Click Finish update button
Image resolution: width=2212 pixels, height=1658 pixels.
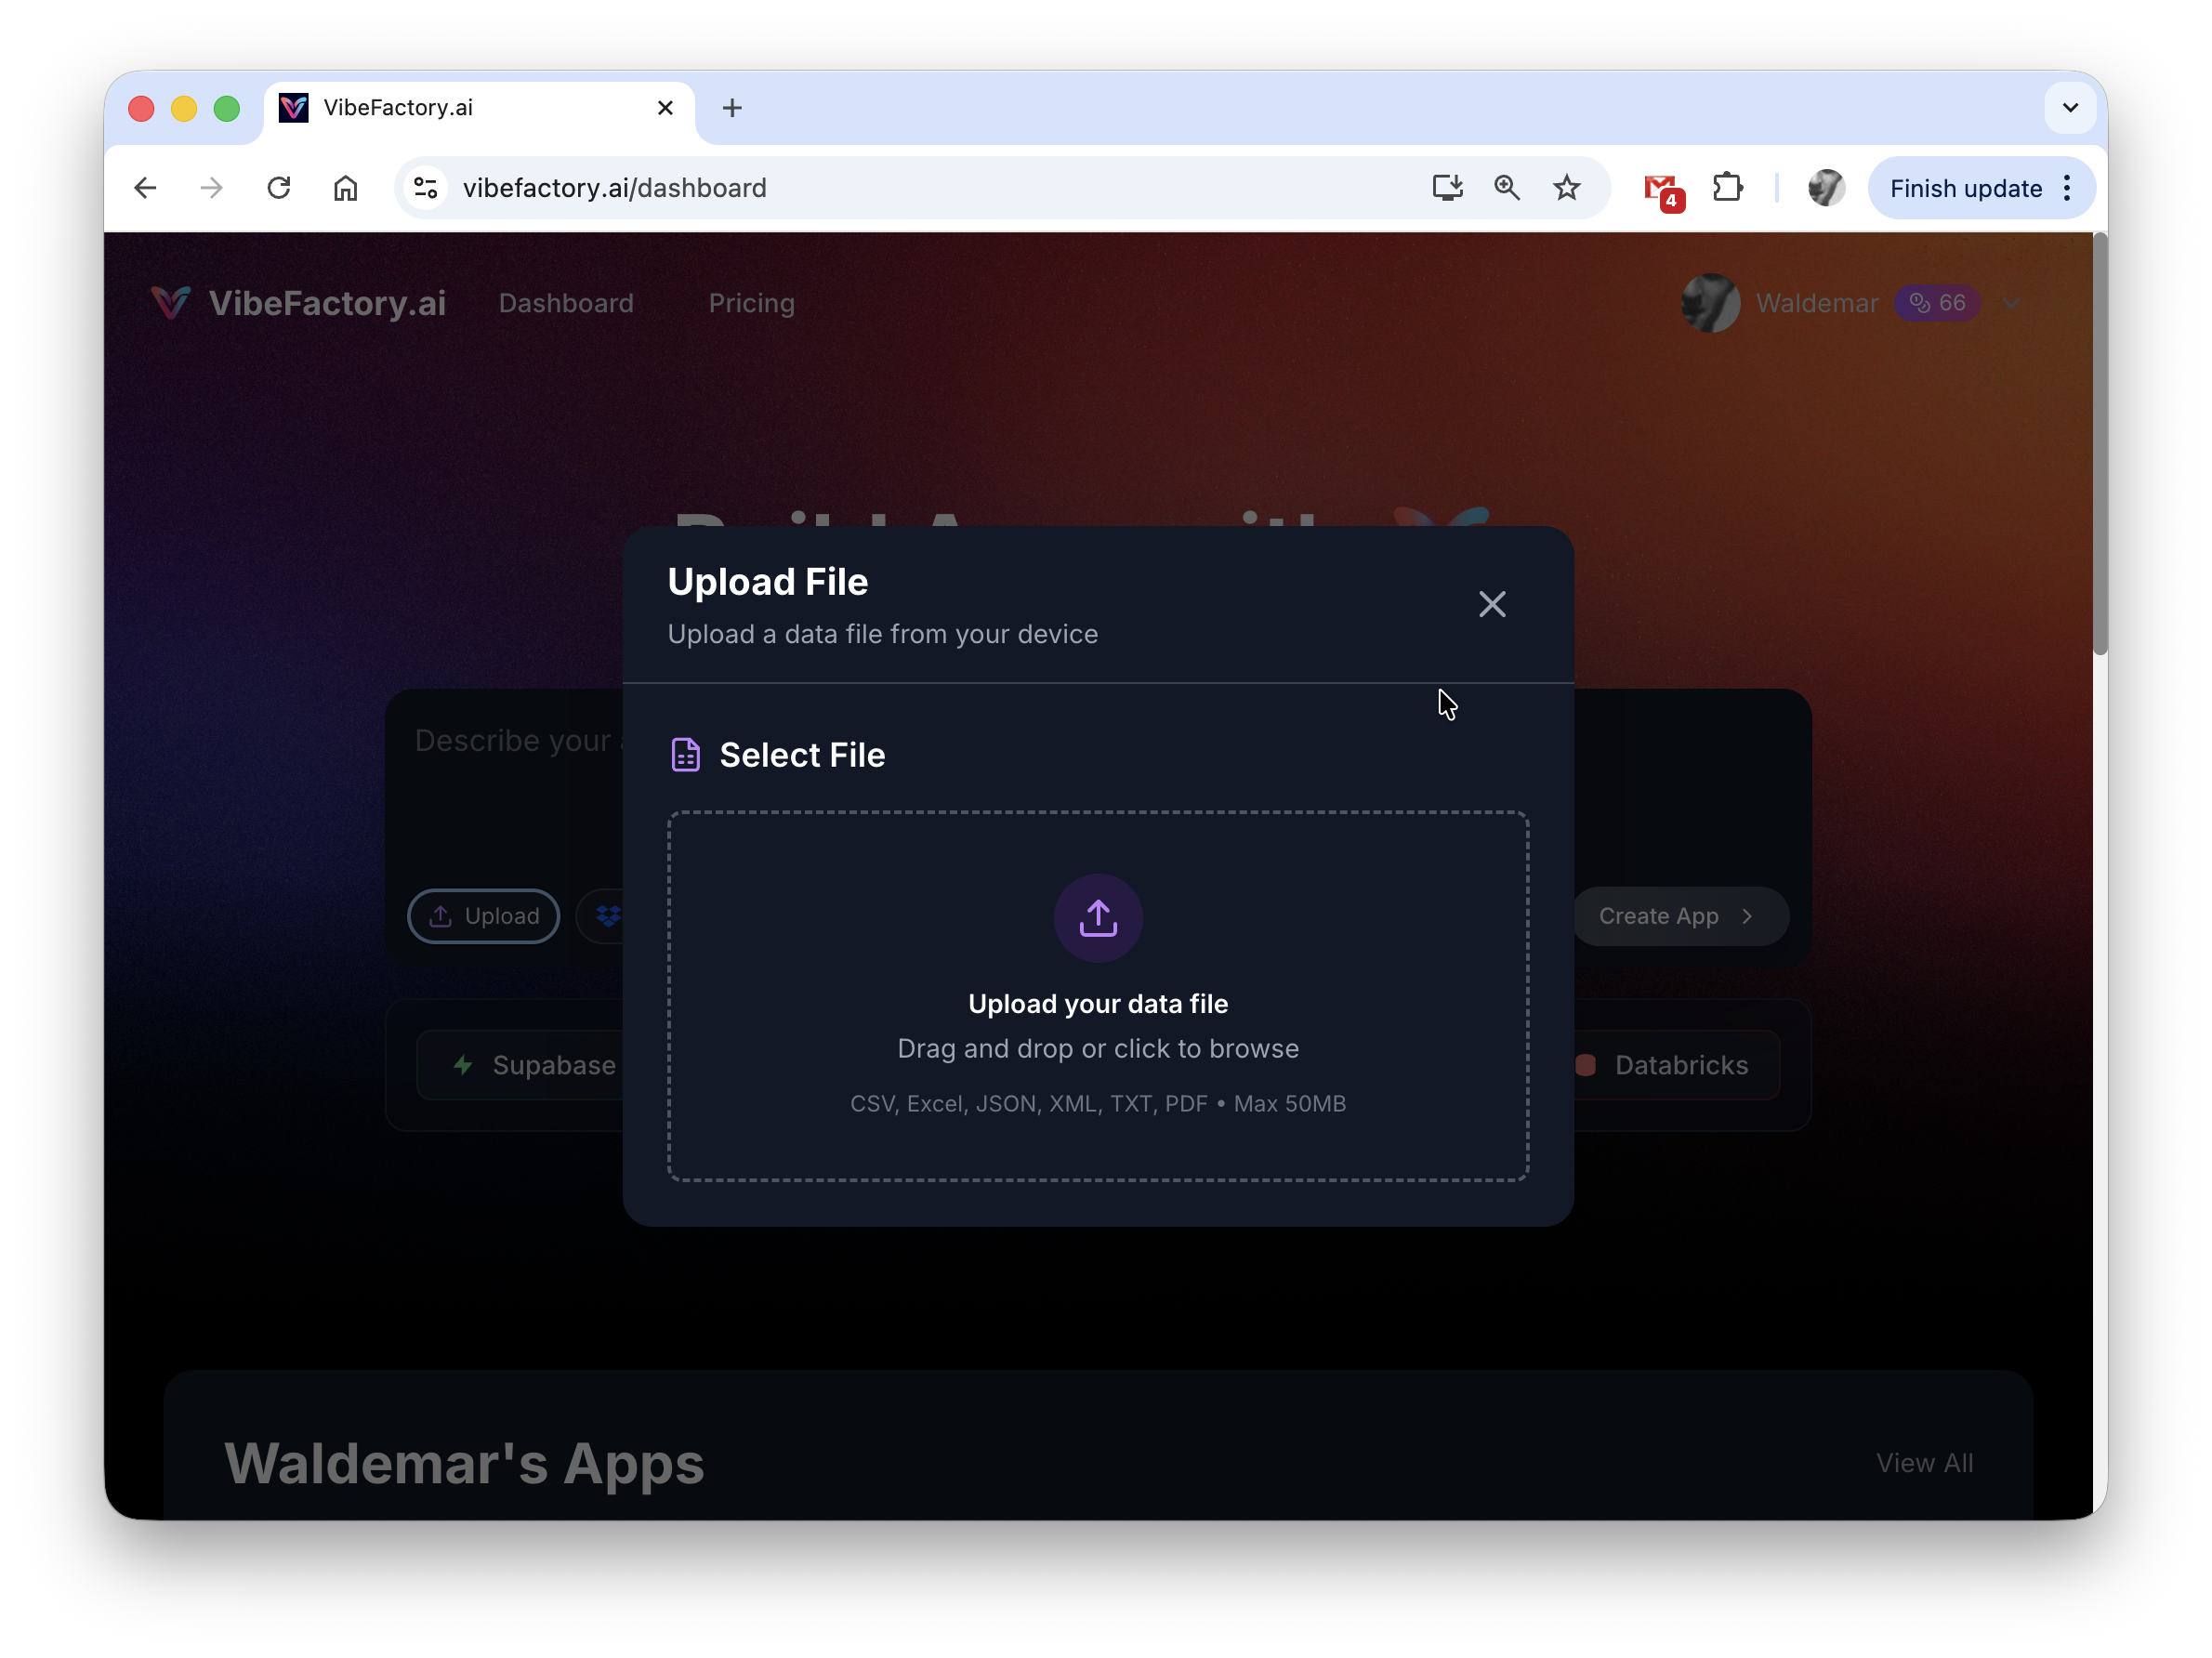pyautogui.click(x=1964, y=188)
